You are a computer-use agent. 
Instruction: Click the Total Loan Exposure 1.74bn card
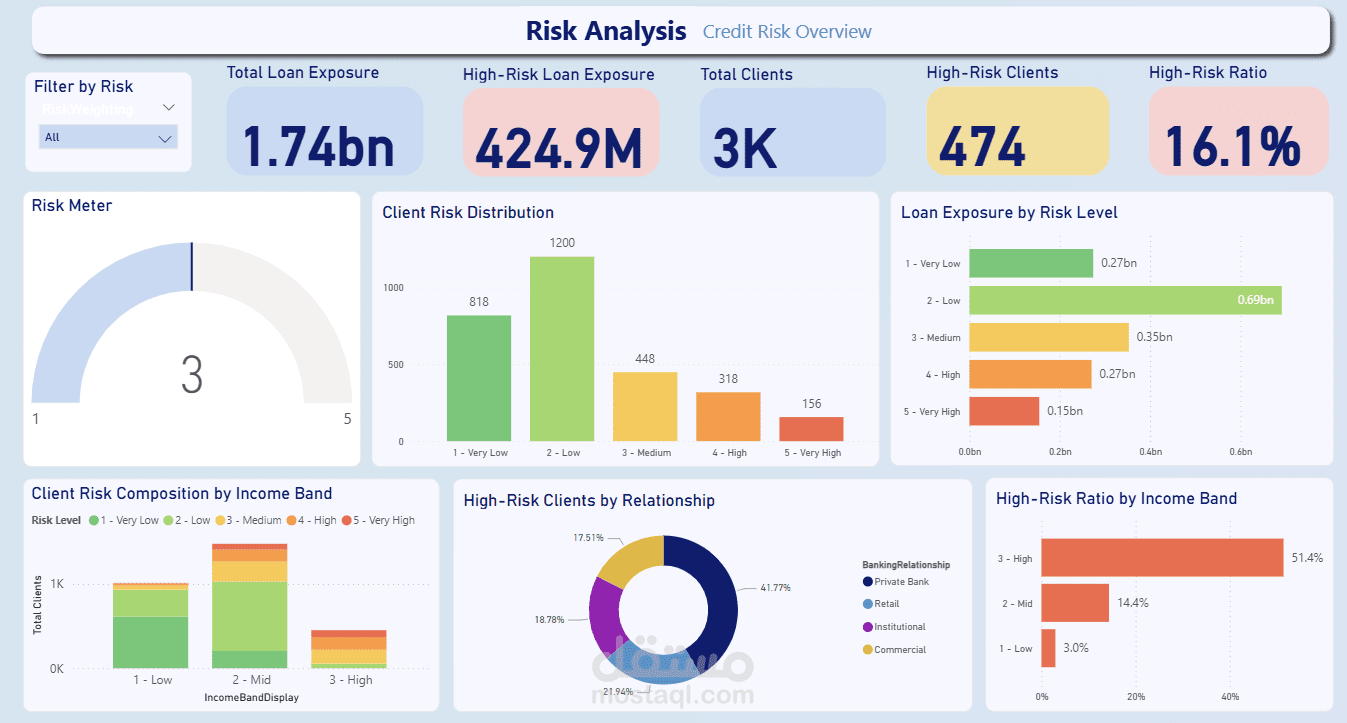(325, 131)
